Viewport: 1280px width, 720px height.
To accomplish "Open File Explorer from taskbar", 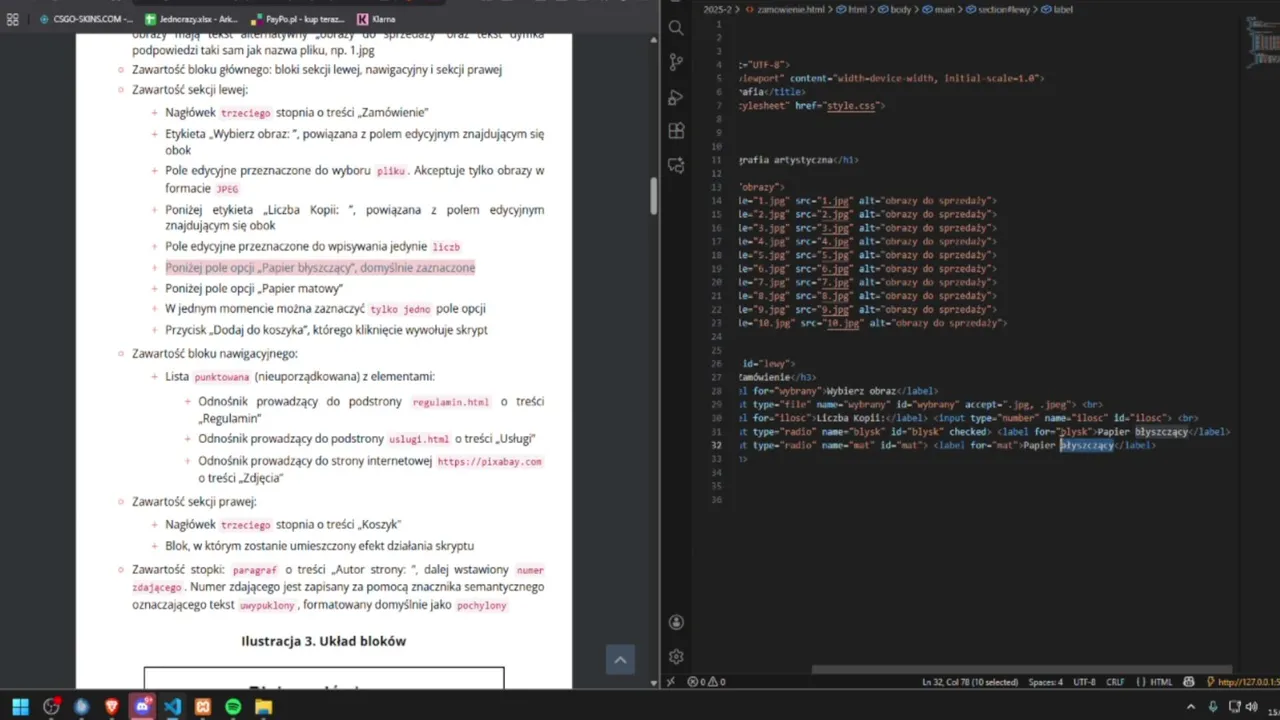I will (x=263, y=706).
